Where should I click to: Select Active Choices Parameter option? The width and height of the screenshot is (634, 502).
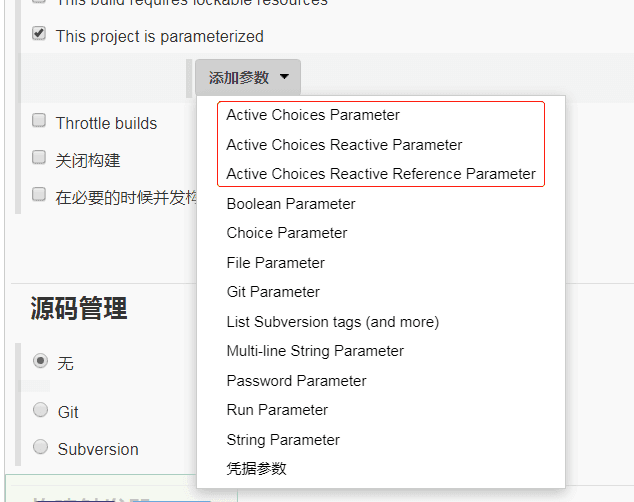click(x=313, y=115)
